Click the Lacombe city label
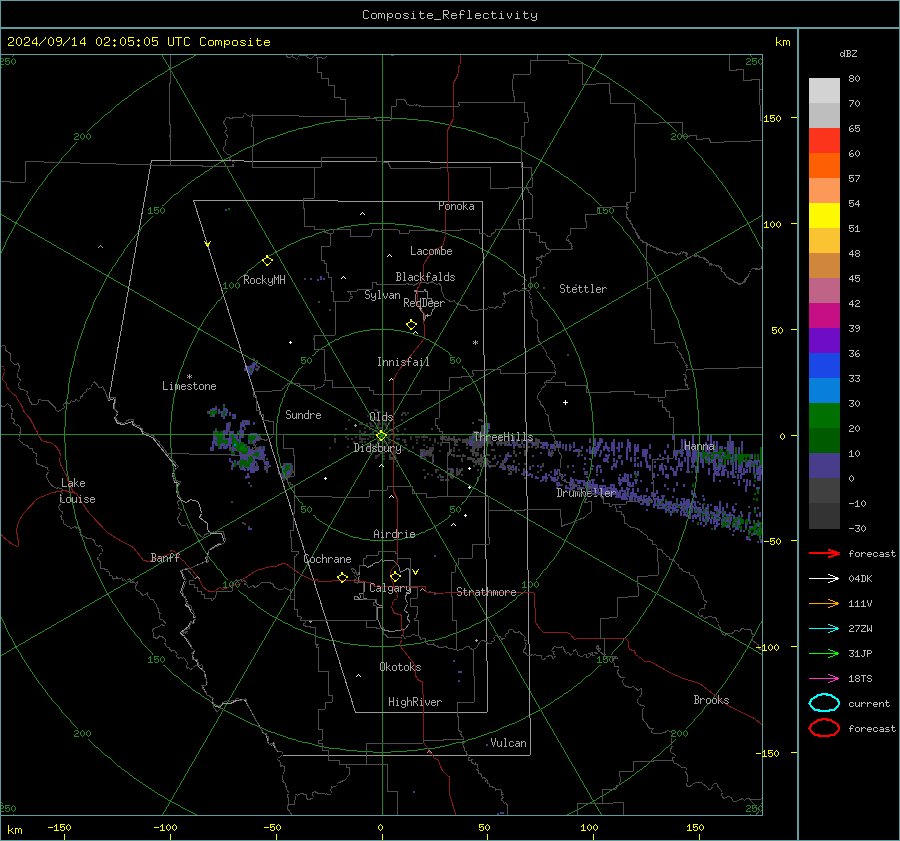Image resolution: width=900 pixels, height=841 pixels. (x=431, y=251)
